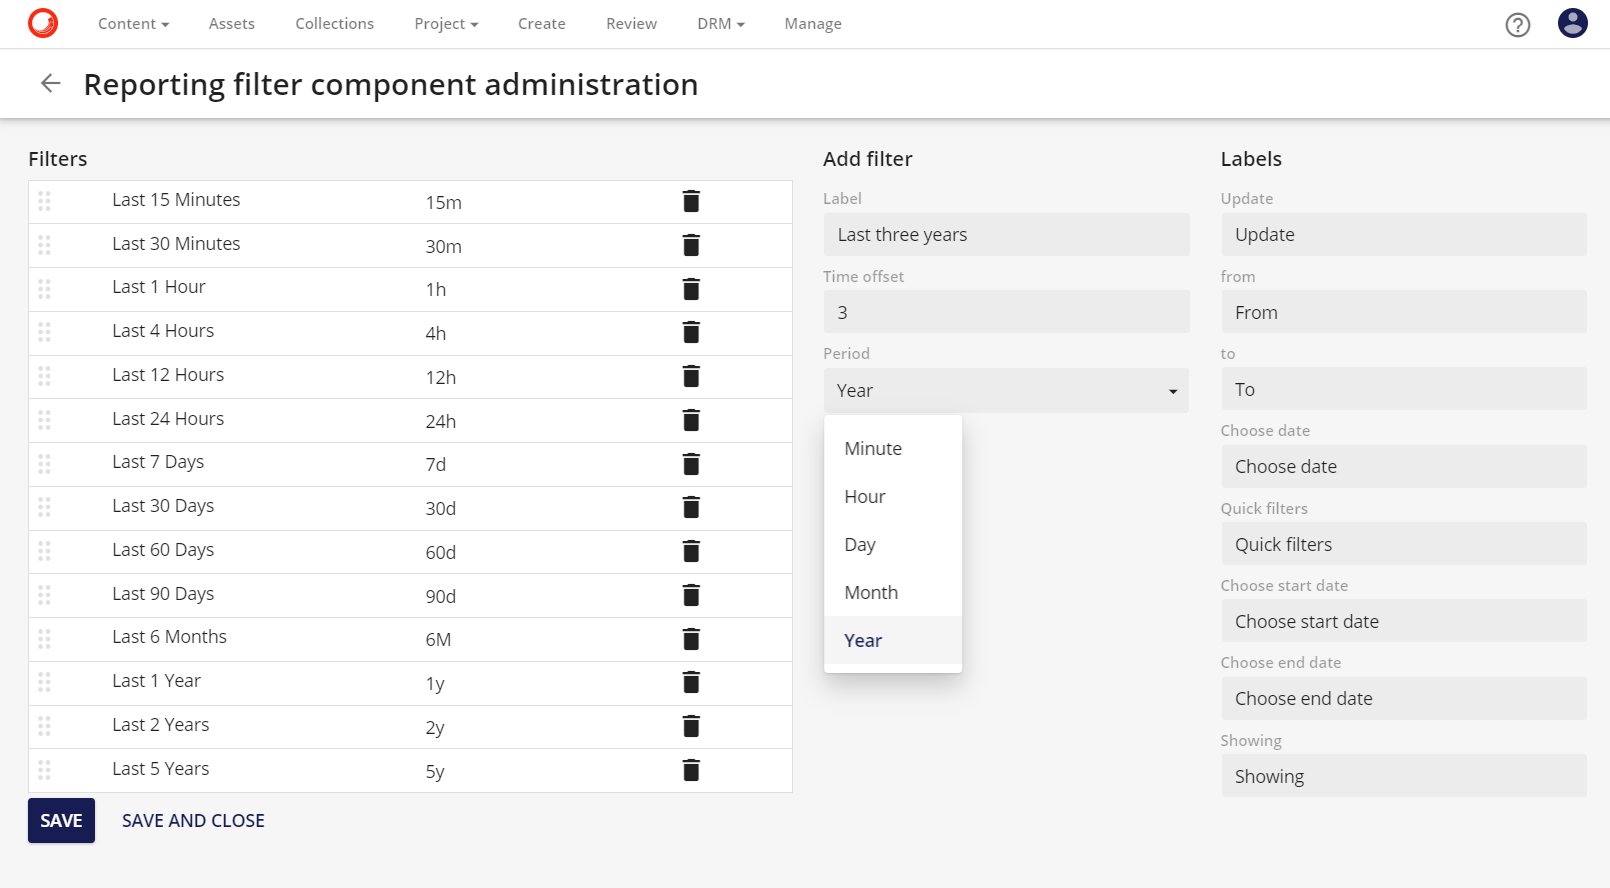
Task: Delete the Last 5 Years filter
Action: (691, 770)
